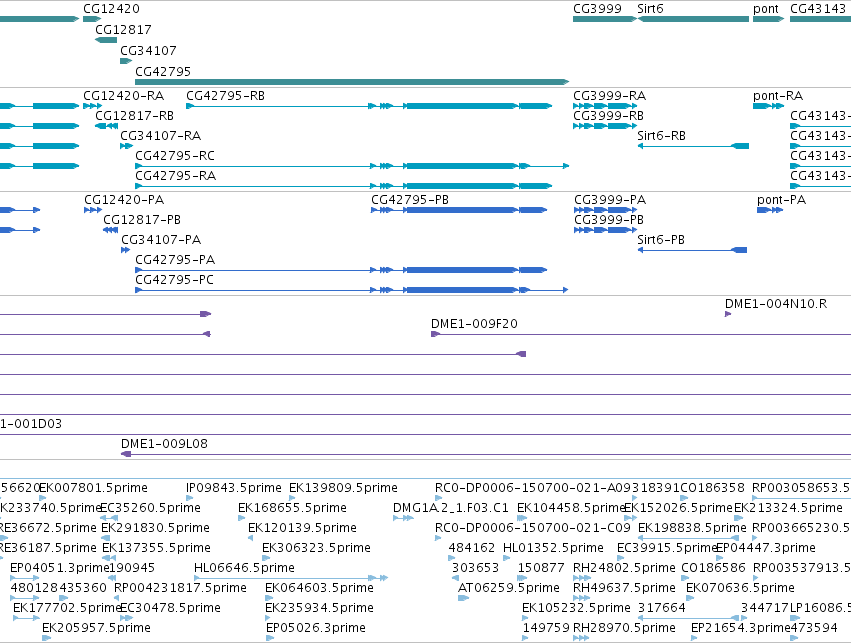Open the 149759 feature label
851x643 pixels.
click(546, 628)
